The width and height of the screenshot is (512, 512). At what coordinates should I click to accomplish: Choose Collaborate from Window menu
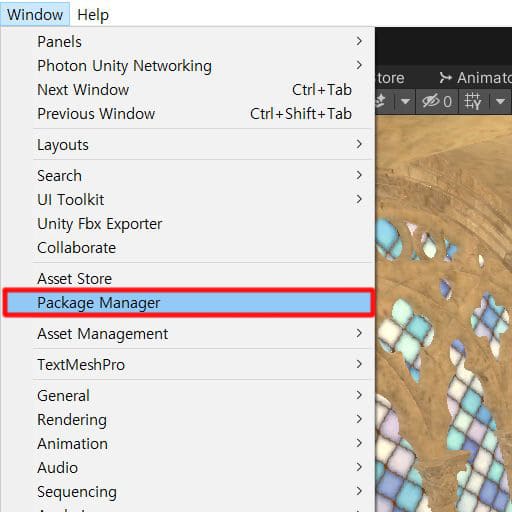click(x=187, y=248)
